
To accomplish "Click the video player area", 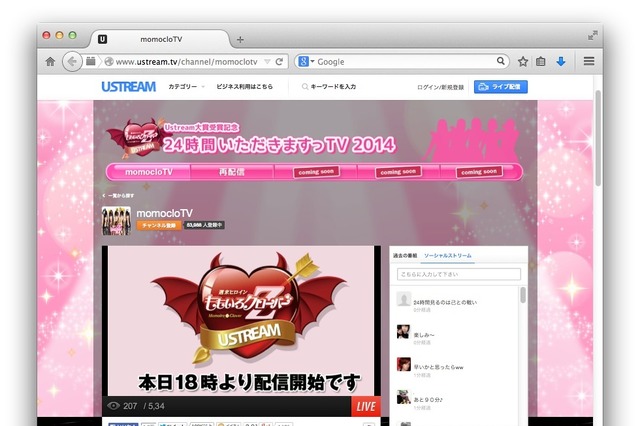I will (241, 321).
